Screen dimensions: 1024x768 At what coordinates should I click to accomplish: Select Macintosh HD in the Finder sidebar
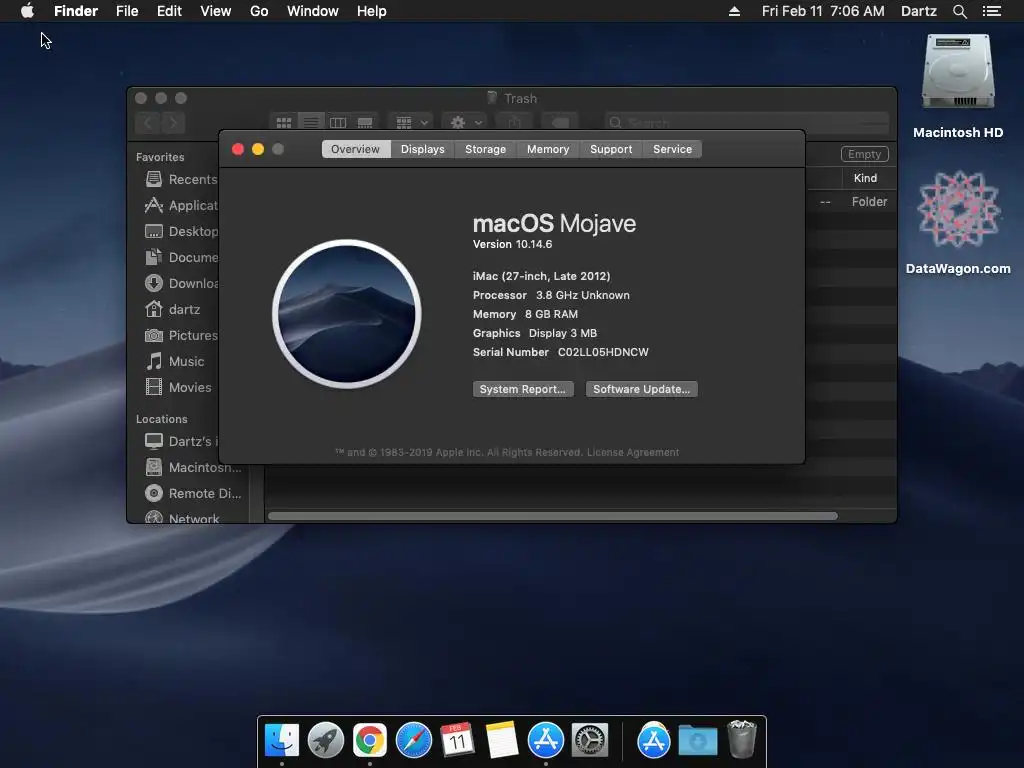click(x=193, y=468)
